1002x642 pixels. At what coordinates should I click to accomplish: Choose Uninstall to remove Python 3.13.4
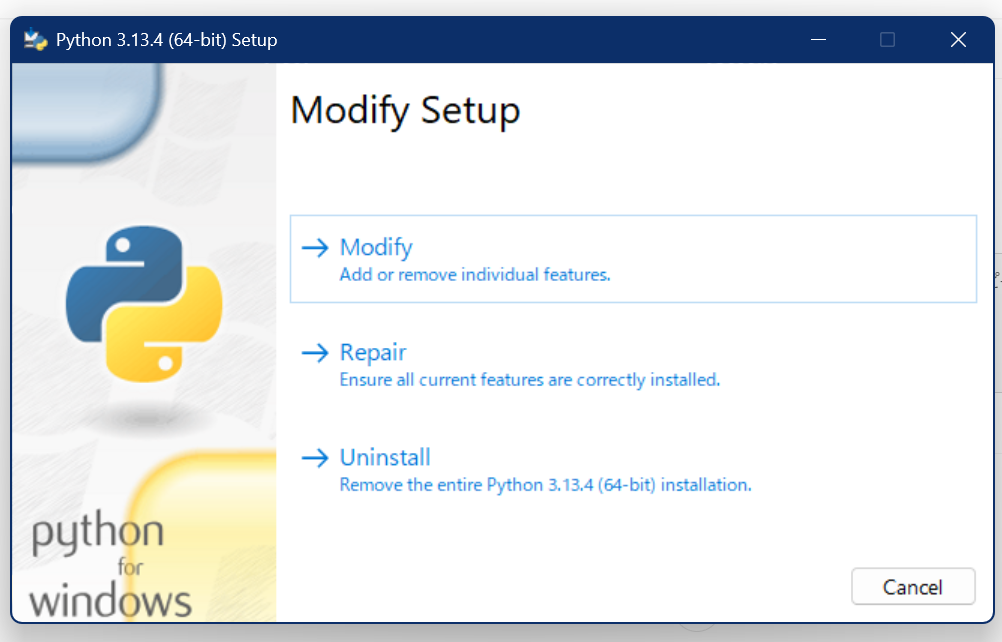click(x=633, y=470)
